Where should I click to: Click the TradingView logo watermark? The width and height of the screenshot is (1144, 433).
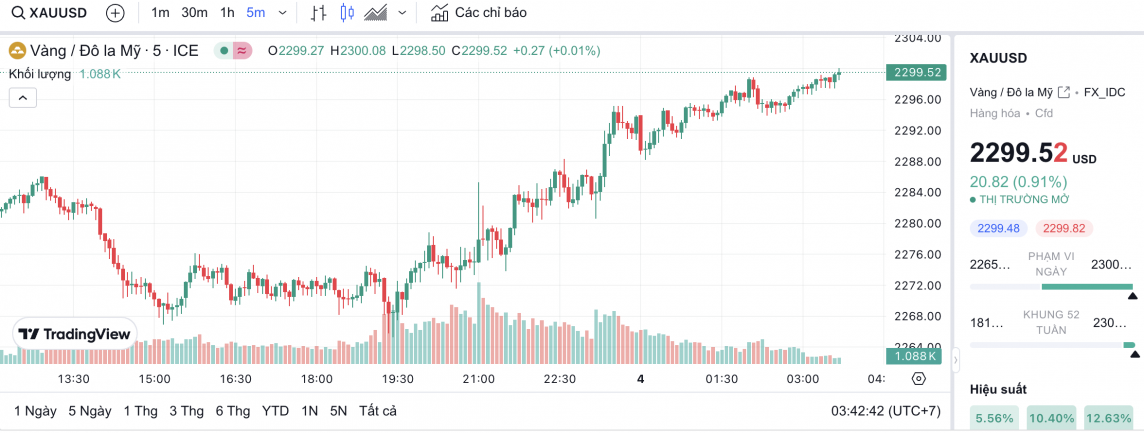pos(75,334)
